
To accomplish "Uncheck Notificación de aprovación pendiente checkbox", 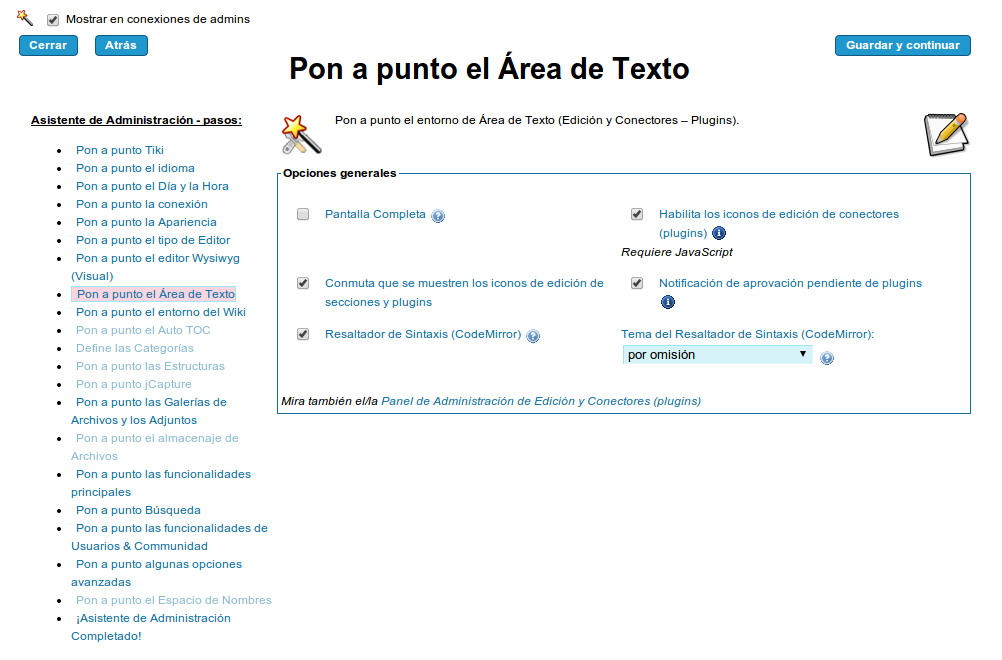I will pyautogui.click(x=637, y=283).
